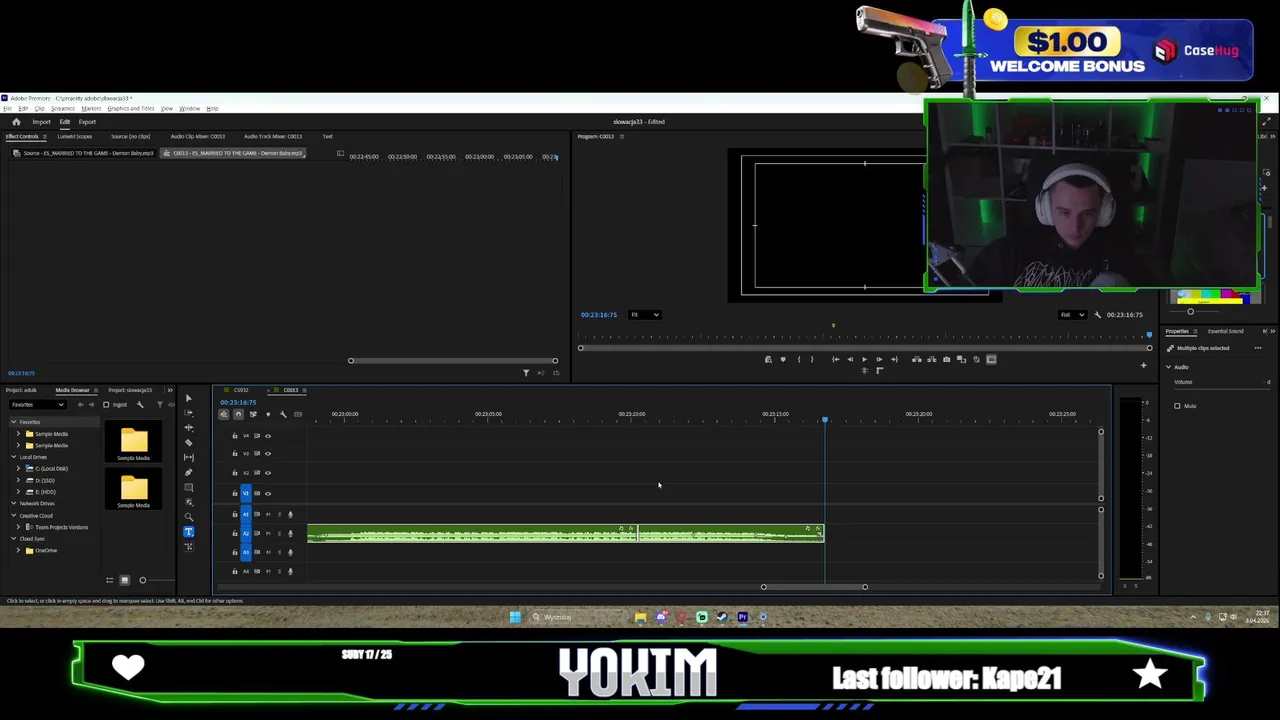Toggle the Ingest checkbox
The image size is (1280, 720).
106,404
